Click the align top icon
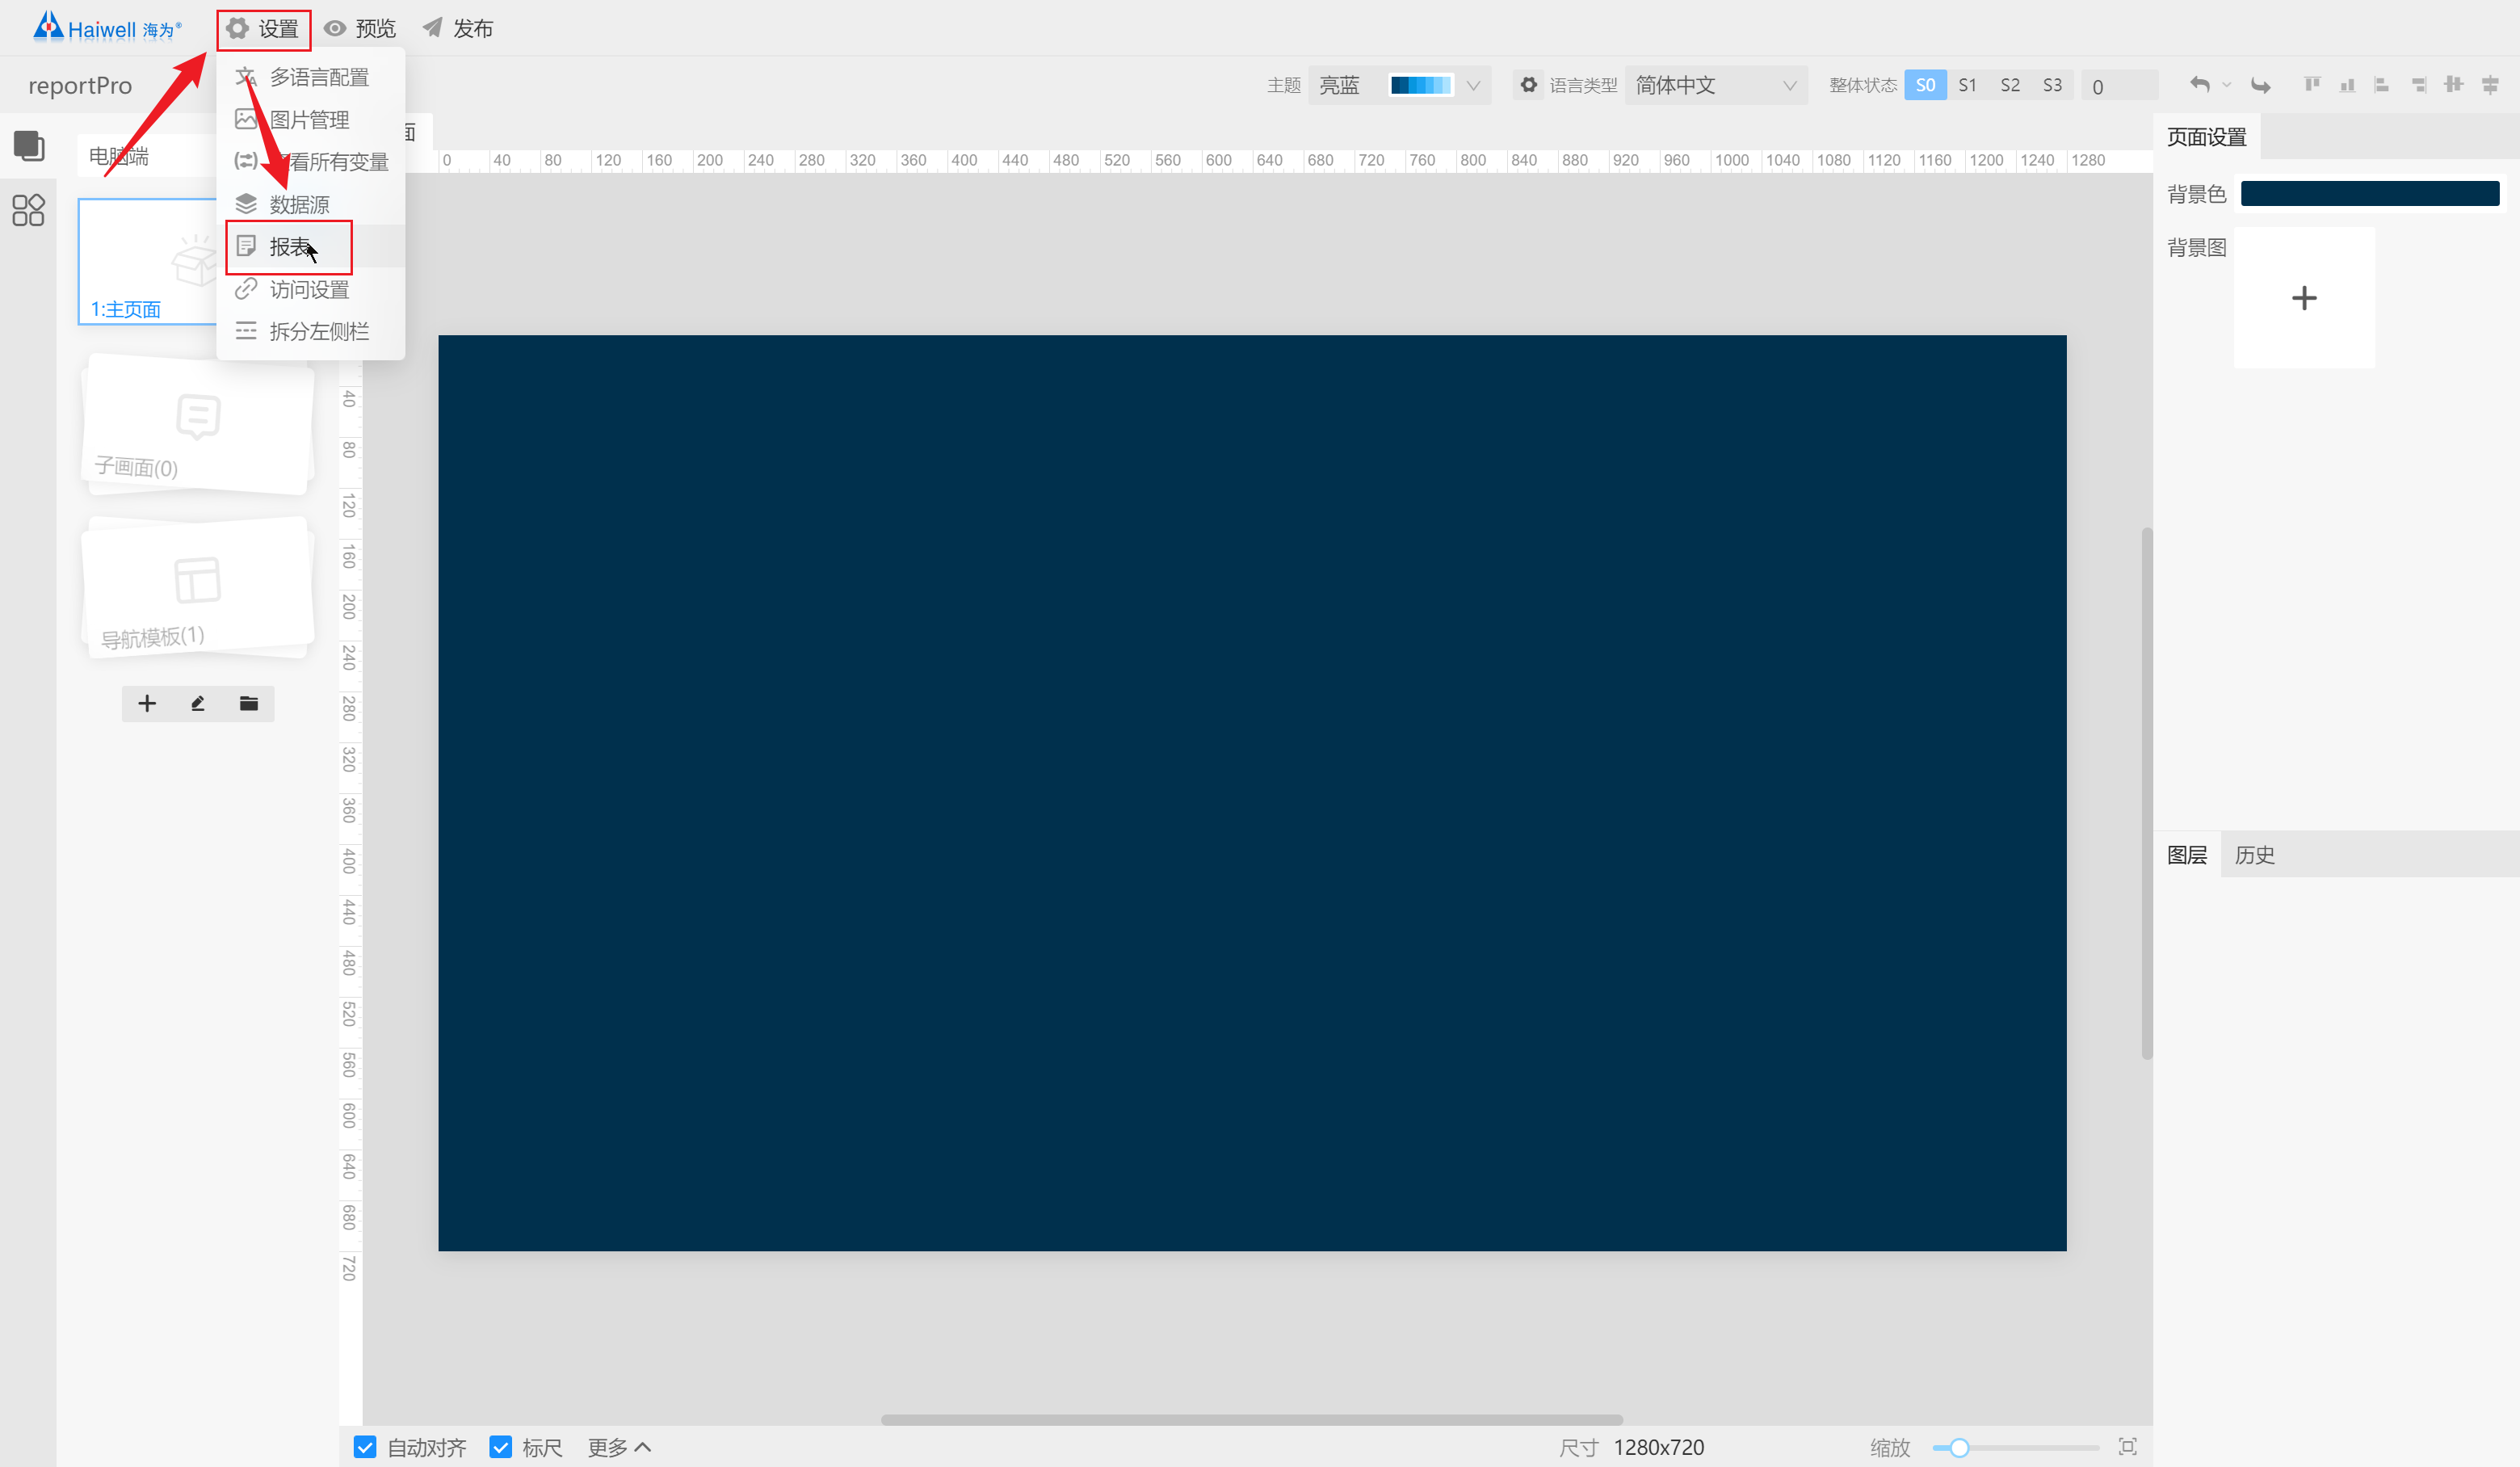 click(x=2312, y=84)
